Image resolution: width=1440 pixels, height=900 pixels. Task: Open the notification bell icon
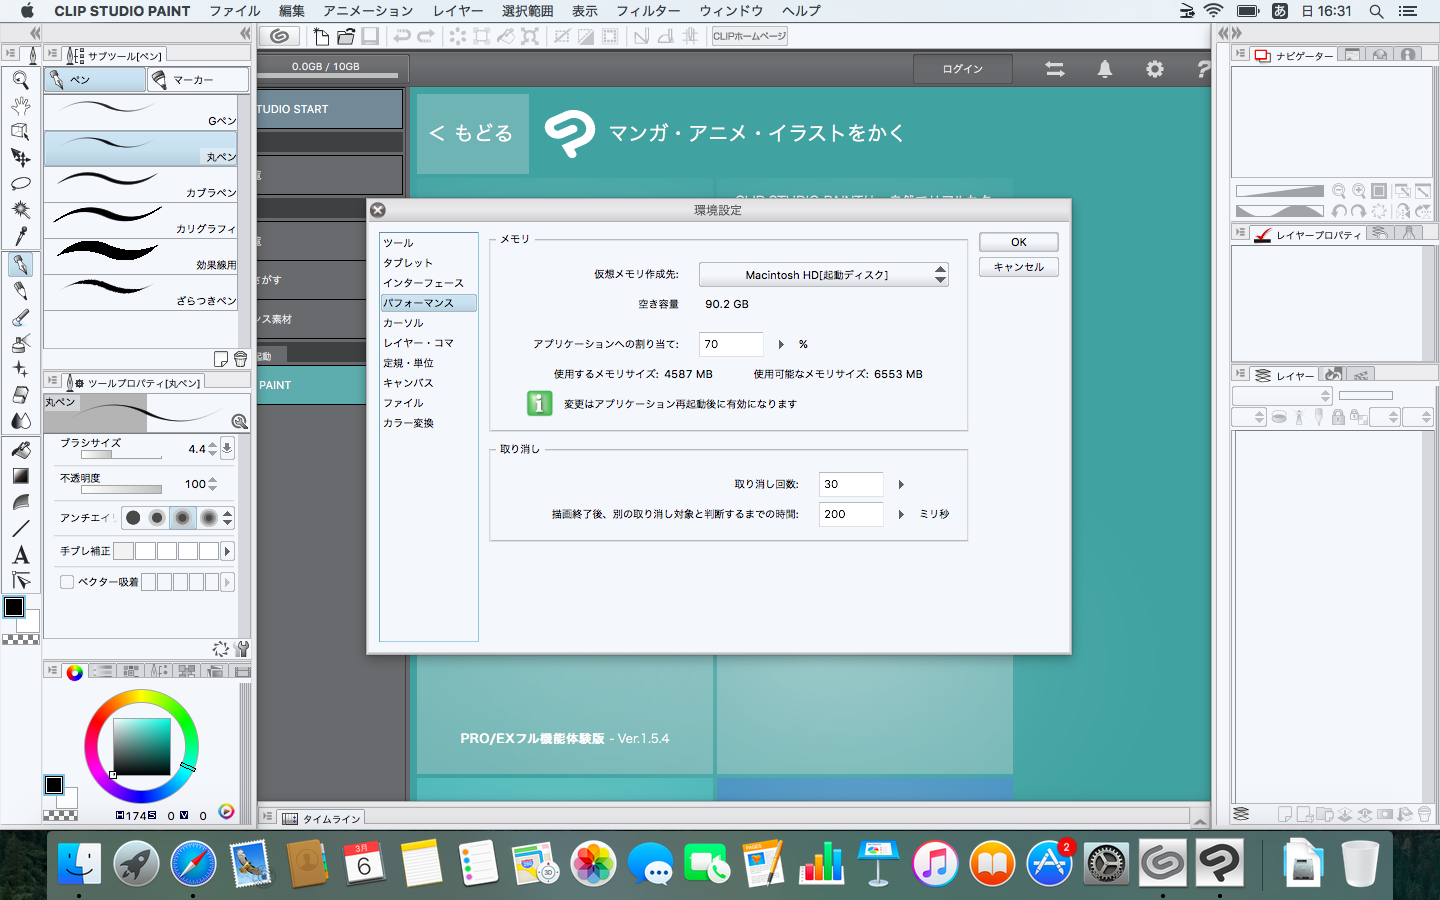pos(1104,69)
